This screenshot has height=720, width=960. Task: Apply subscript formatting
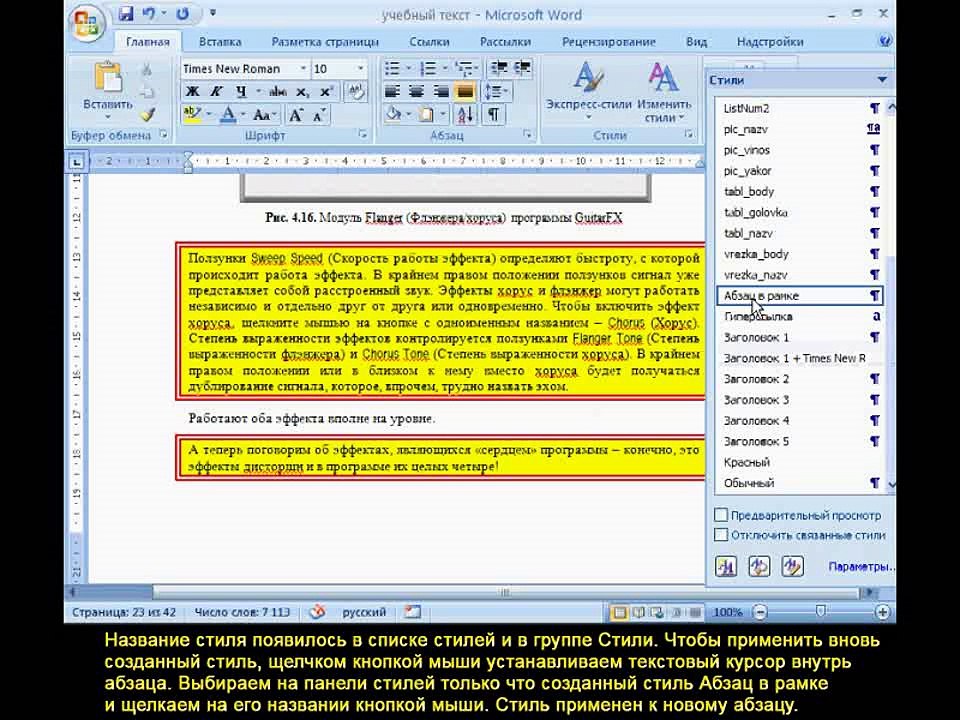(x=302, y=91)
